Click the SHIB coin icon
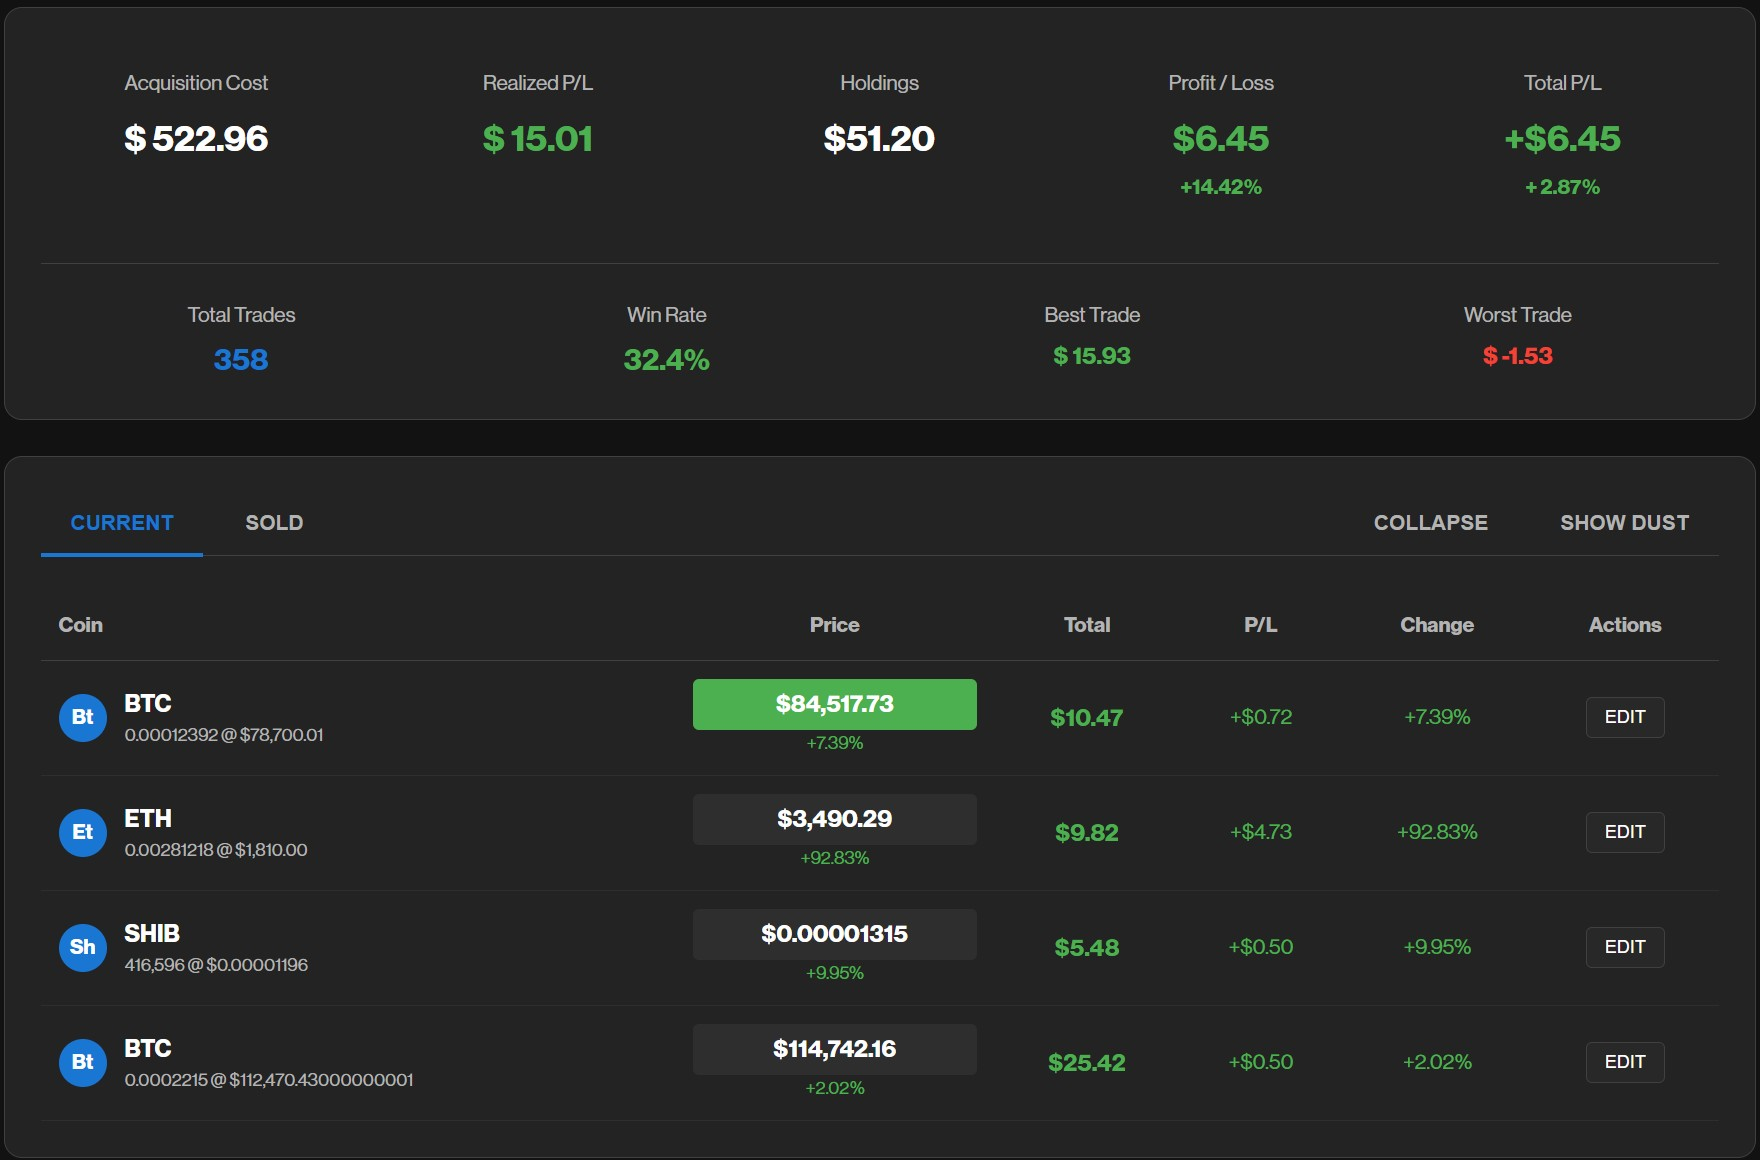 point(82,947)
